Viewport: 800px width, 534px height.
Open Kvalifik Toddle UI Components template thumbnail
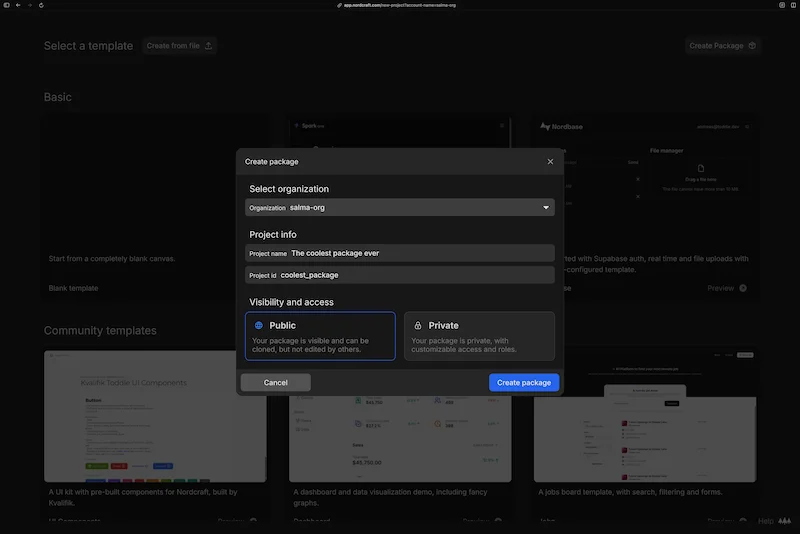tap(155, 416)
